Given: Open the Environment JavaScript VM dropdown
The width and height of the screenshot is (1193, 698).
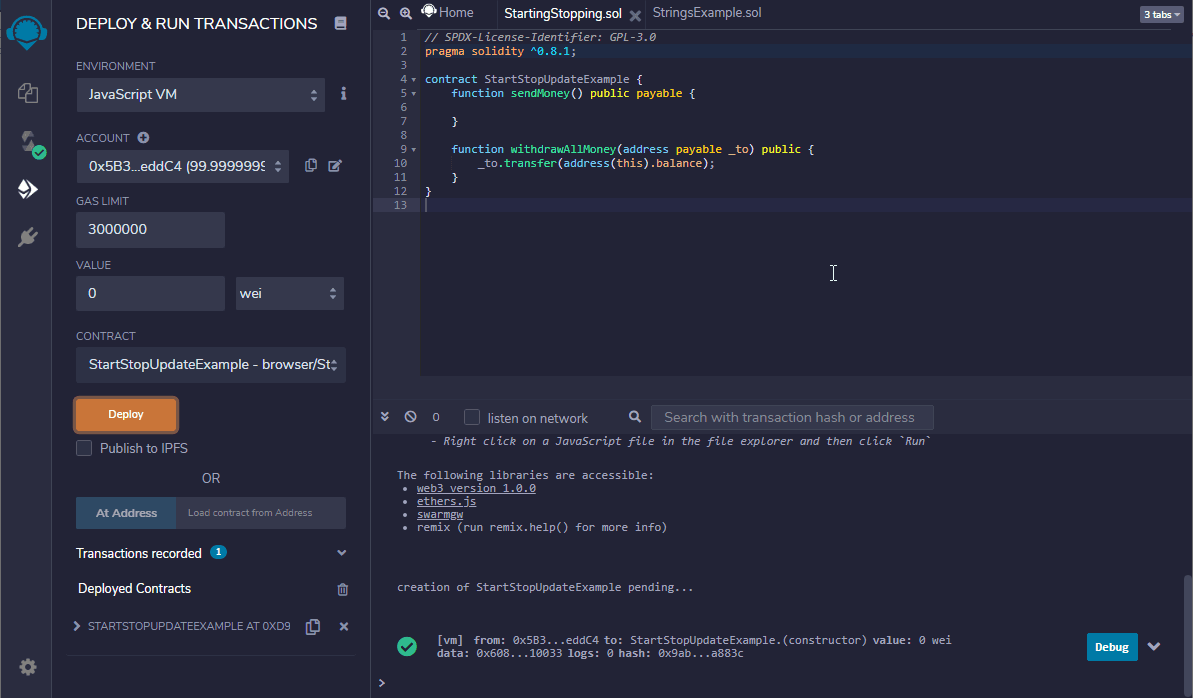Looking at the screenshot, I should [x=201, y=94].
